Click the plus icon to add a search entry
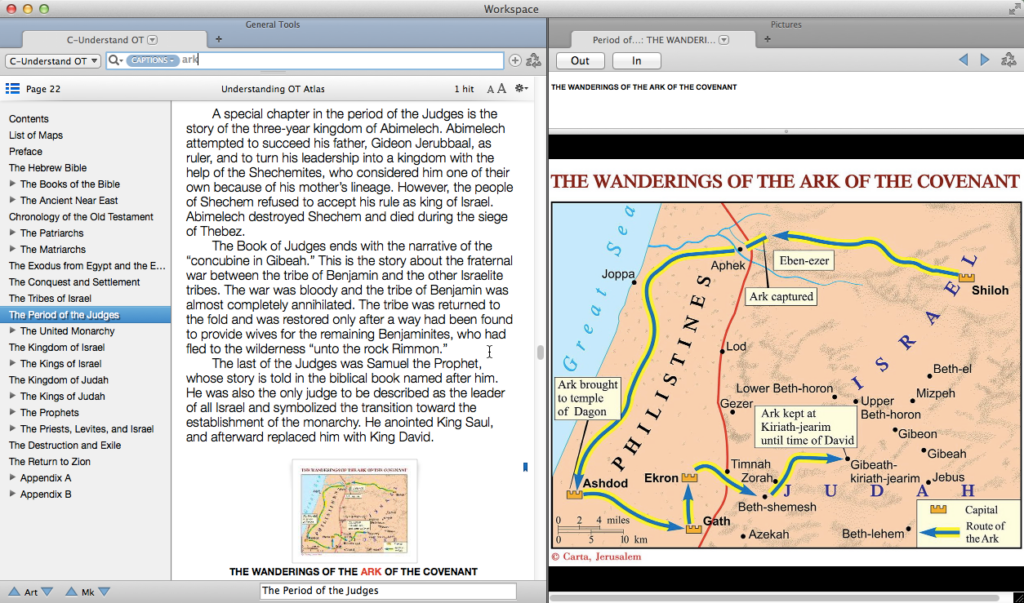Image resolution: width=1024 pixels, height=603 pixels. point(517,60)
